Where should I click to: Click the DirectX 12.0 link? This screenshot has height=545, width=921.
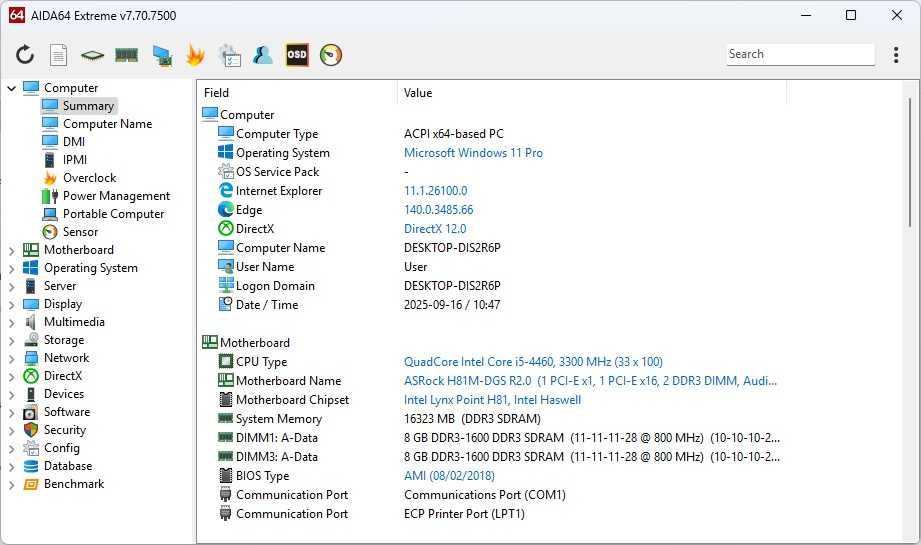point(435,229)
